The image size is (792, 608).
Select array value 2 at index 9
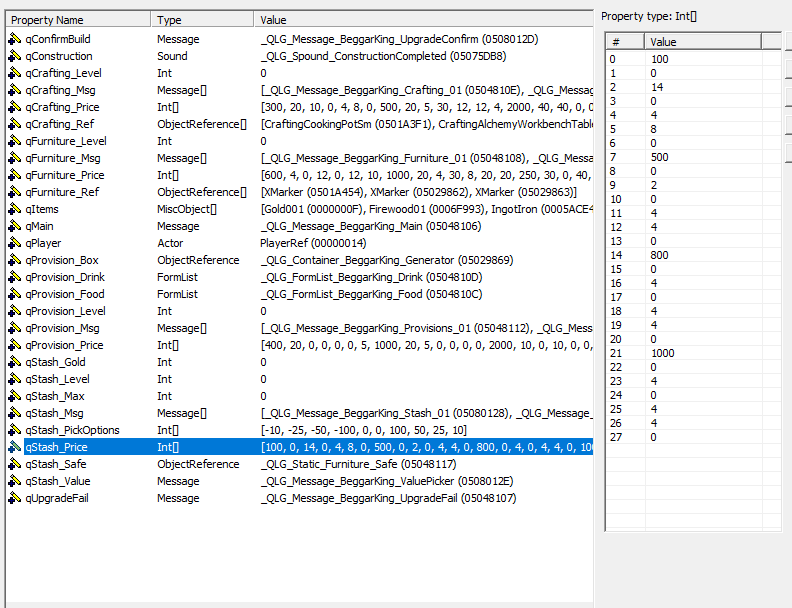click(x=654, y=185)
